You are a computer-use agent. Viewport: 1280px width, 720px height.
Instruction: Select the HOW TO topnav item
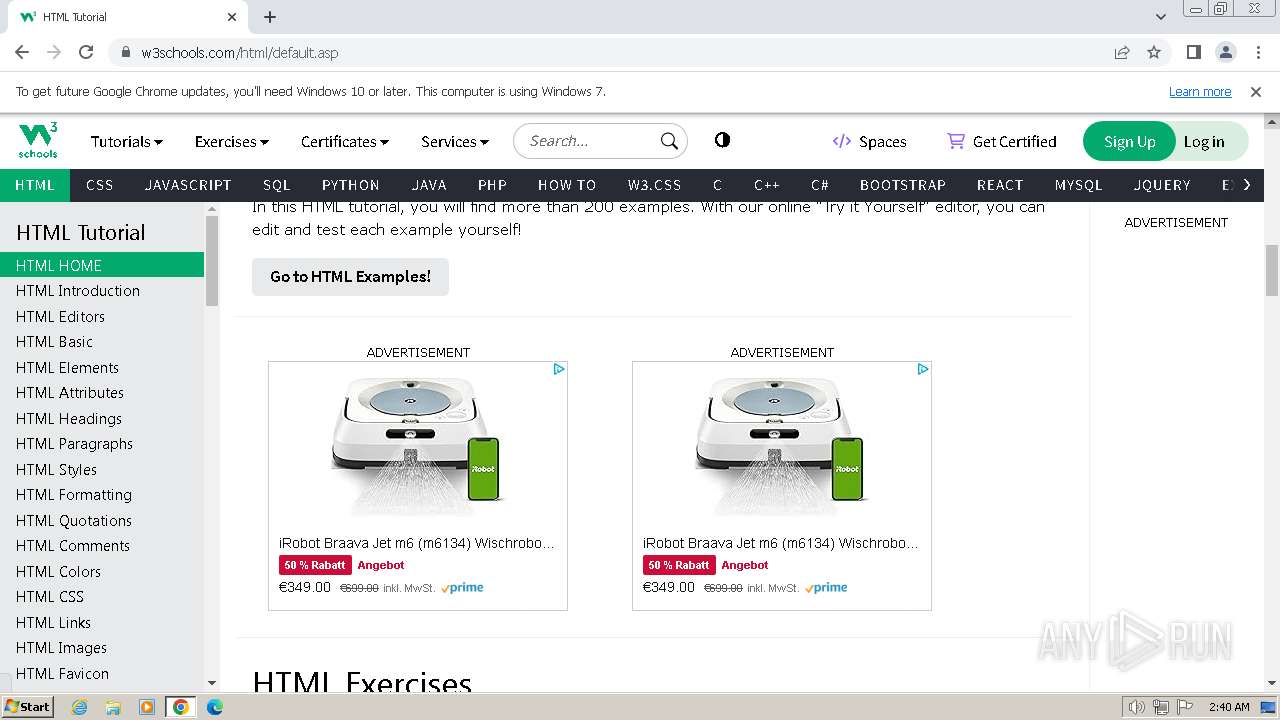point(567,185)
